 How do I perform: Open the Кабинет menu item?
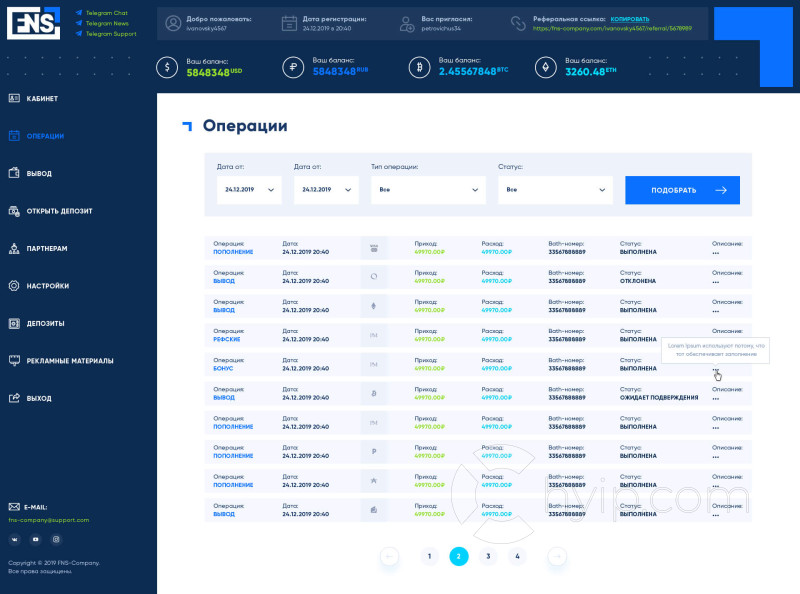[x=34, y=98]
